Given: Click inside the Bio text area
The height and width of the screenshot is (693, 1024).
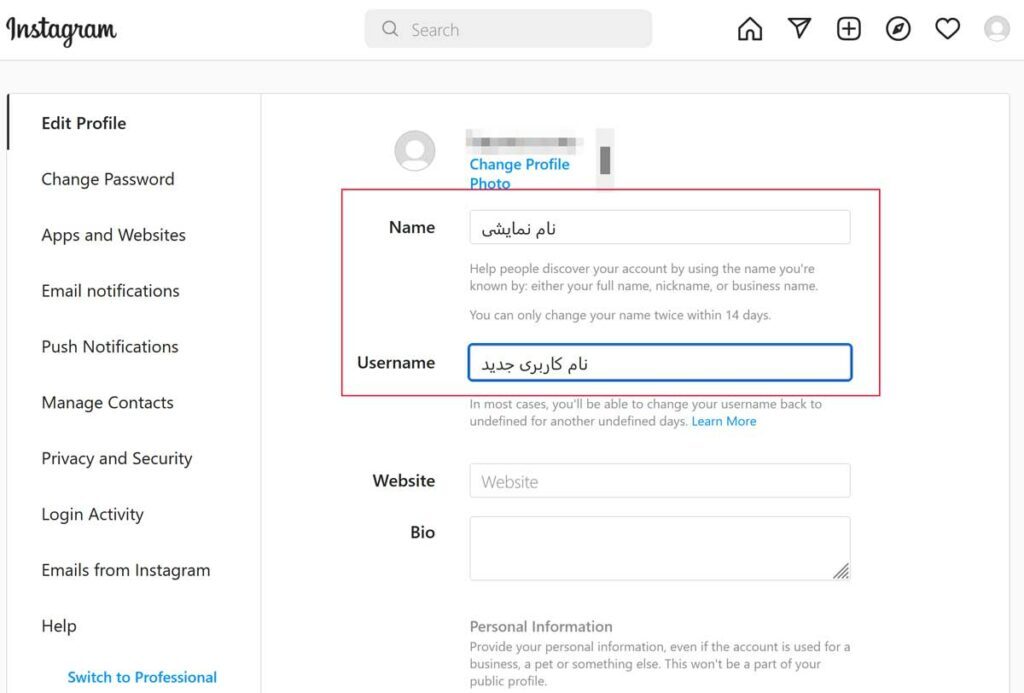Looking at the screenshot, I should [660, 546].
